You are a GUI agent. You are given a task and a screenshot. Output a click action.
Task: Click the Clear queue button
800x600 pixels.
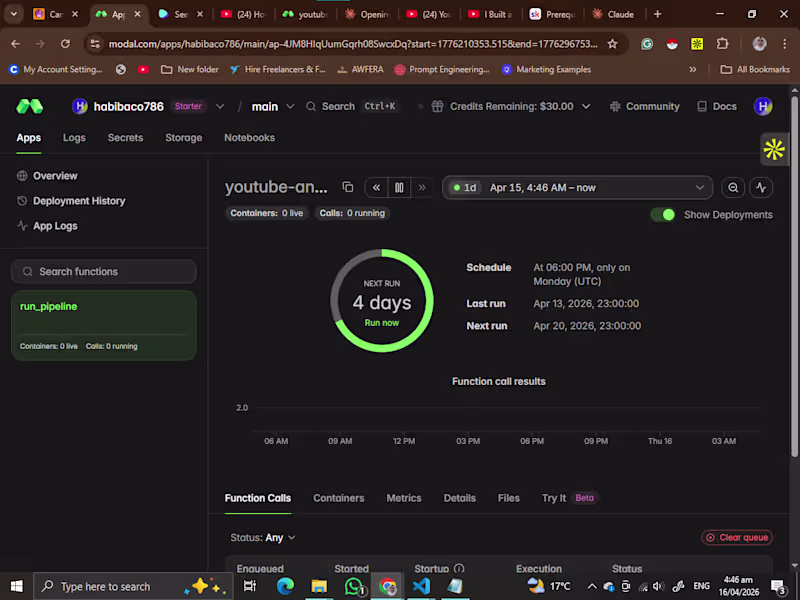click(x=737, y=538)
